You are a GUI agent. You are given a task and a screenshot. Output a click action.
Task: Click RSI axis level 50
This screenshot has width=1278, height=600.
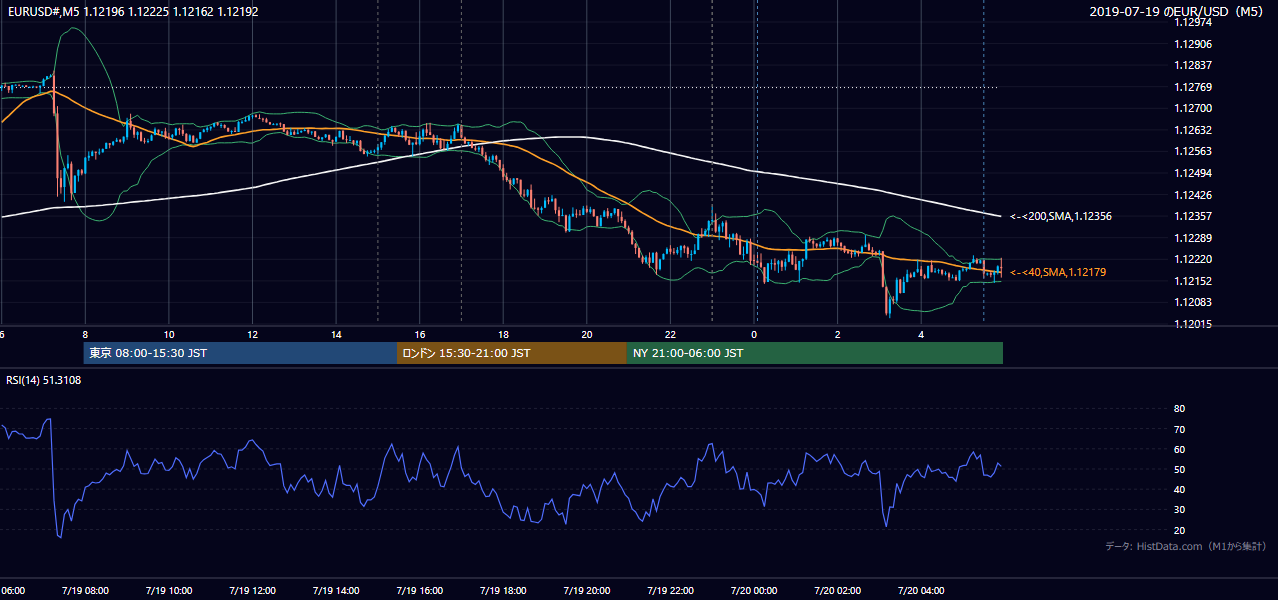(x=1179, y=469)
